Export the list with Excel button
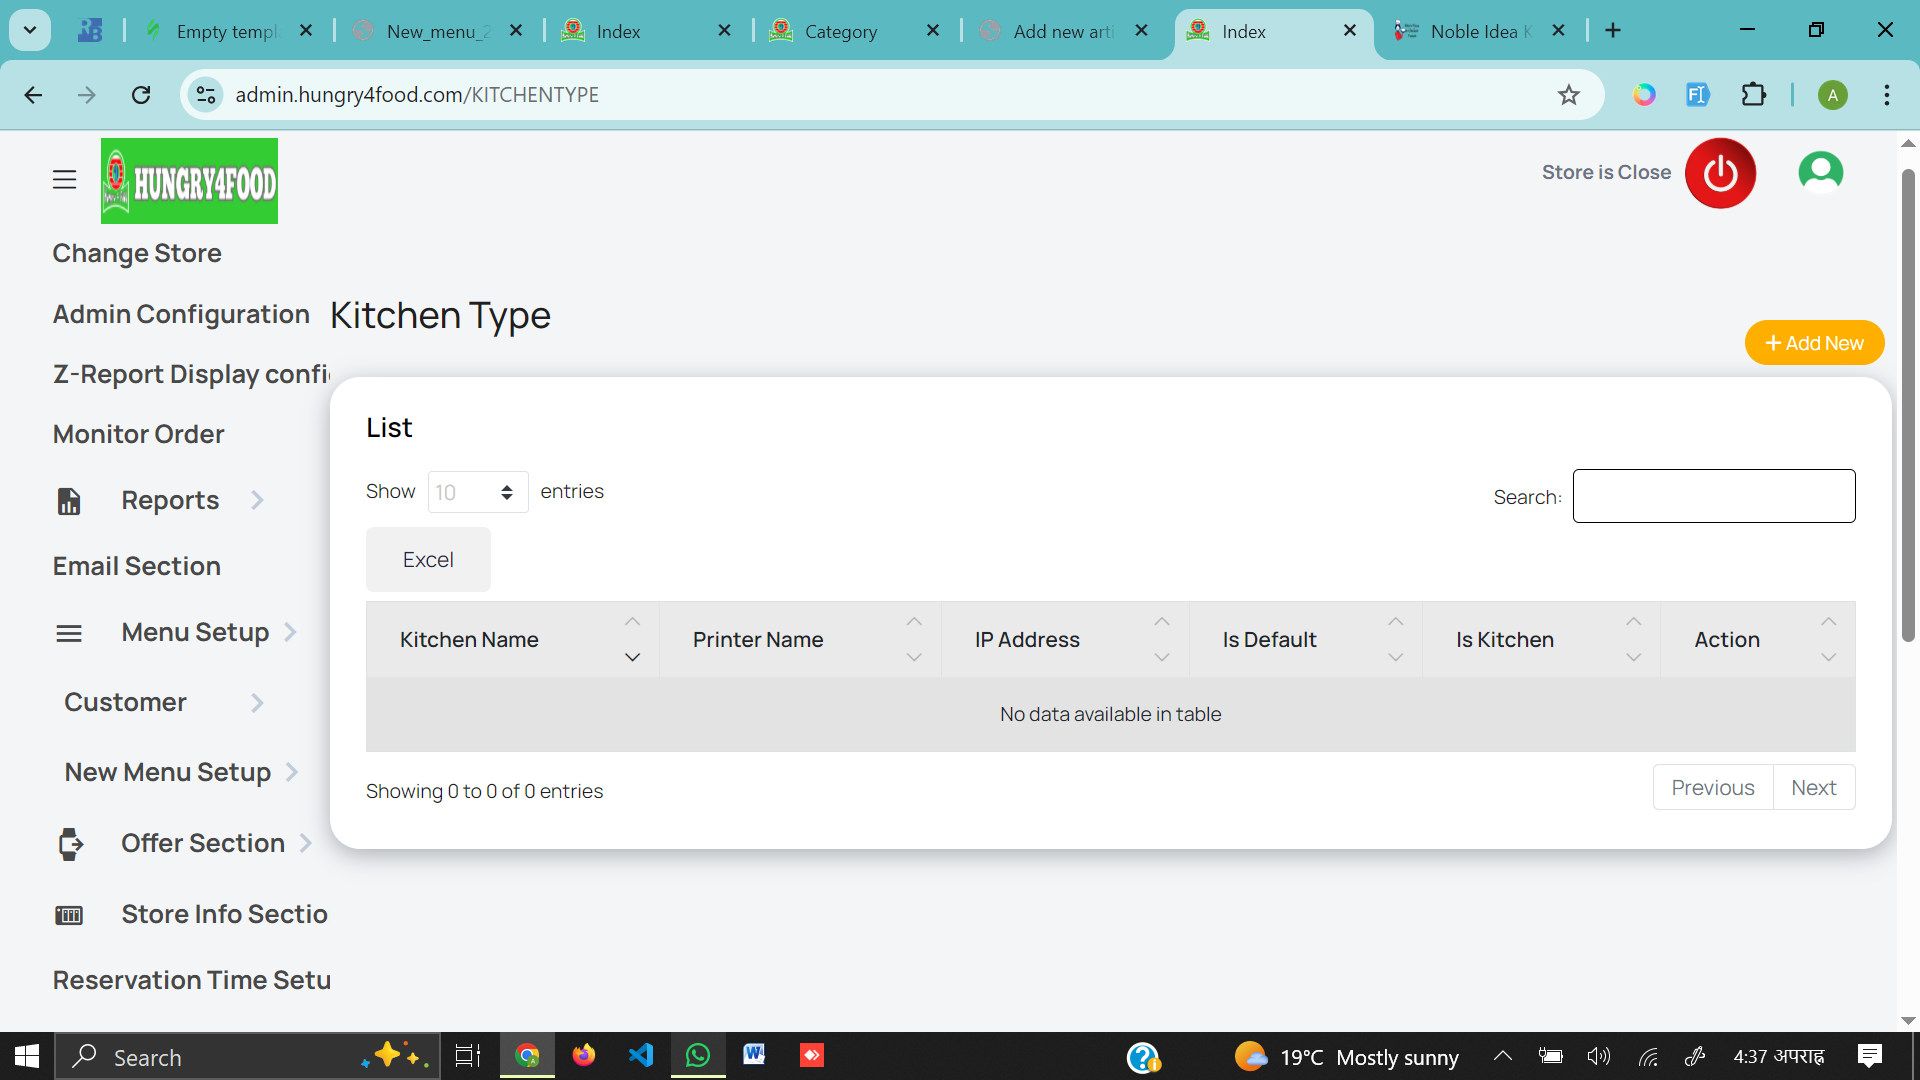 coord(428,560)
